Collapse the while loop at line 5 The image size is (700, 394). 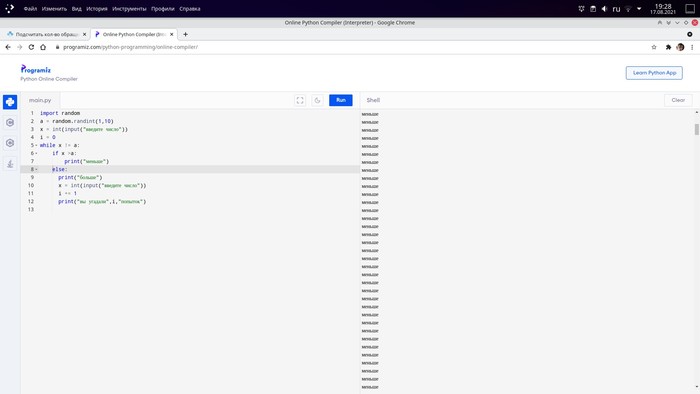point(37,145)
